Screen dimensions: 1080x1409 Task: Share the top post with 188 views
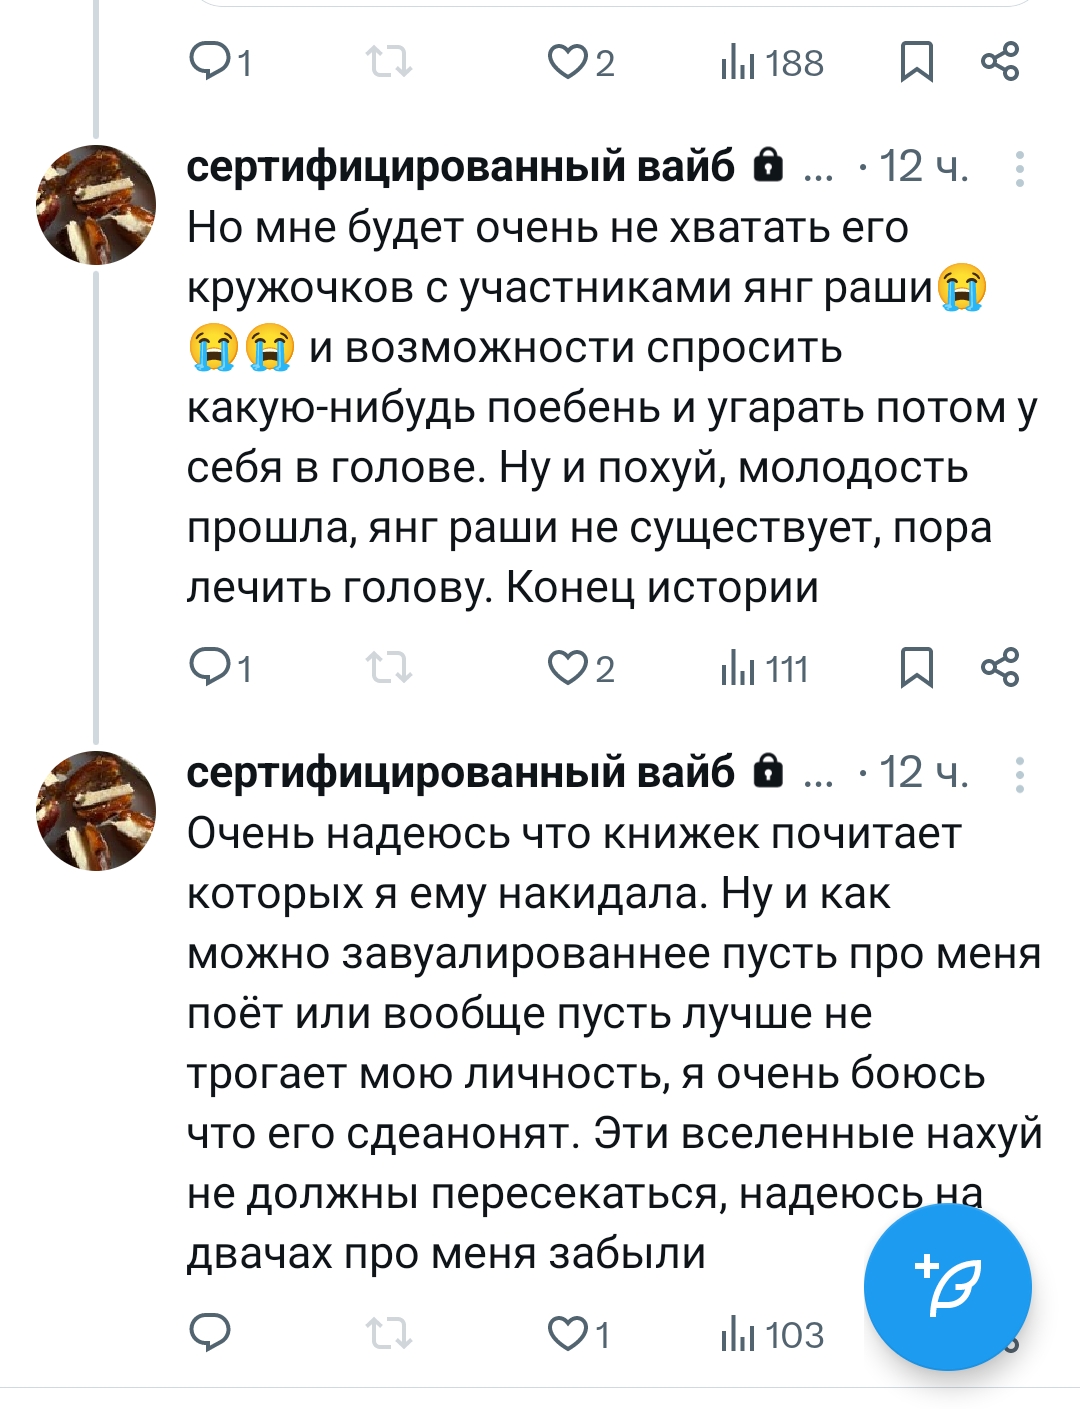(x=1000, y=62)
